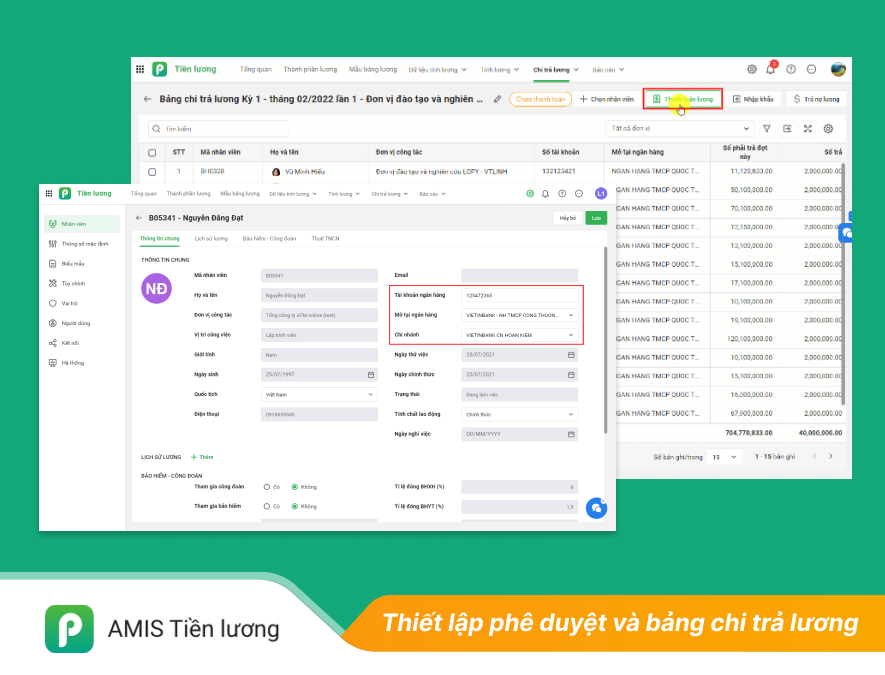
Task: Switch to Bảo hiểm - Công đoàn tab
Action: [x=269, y=239]
